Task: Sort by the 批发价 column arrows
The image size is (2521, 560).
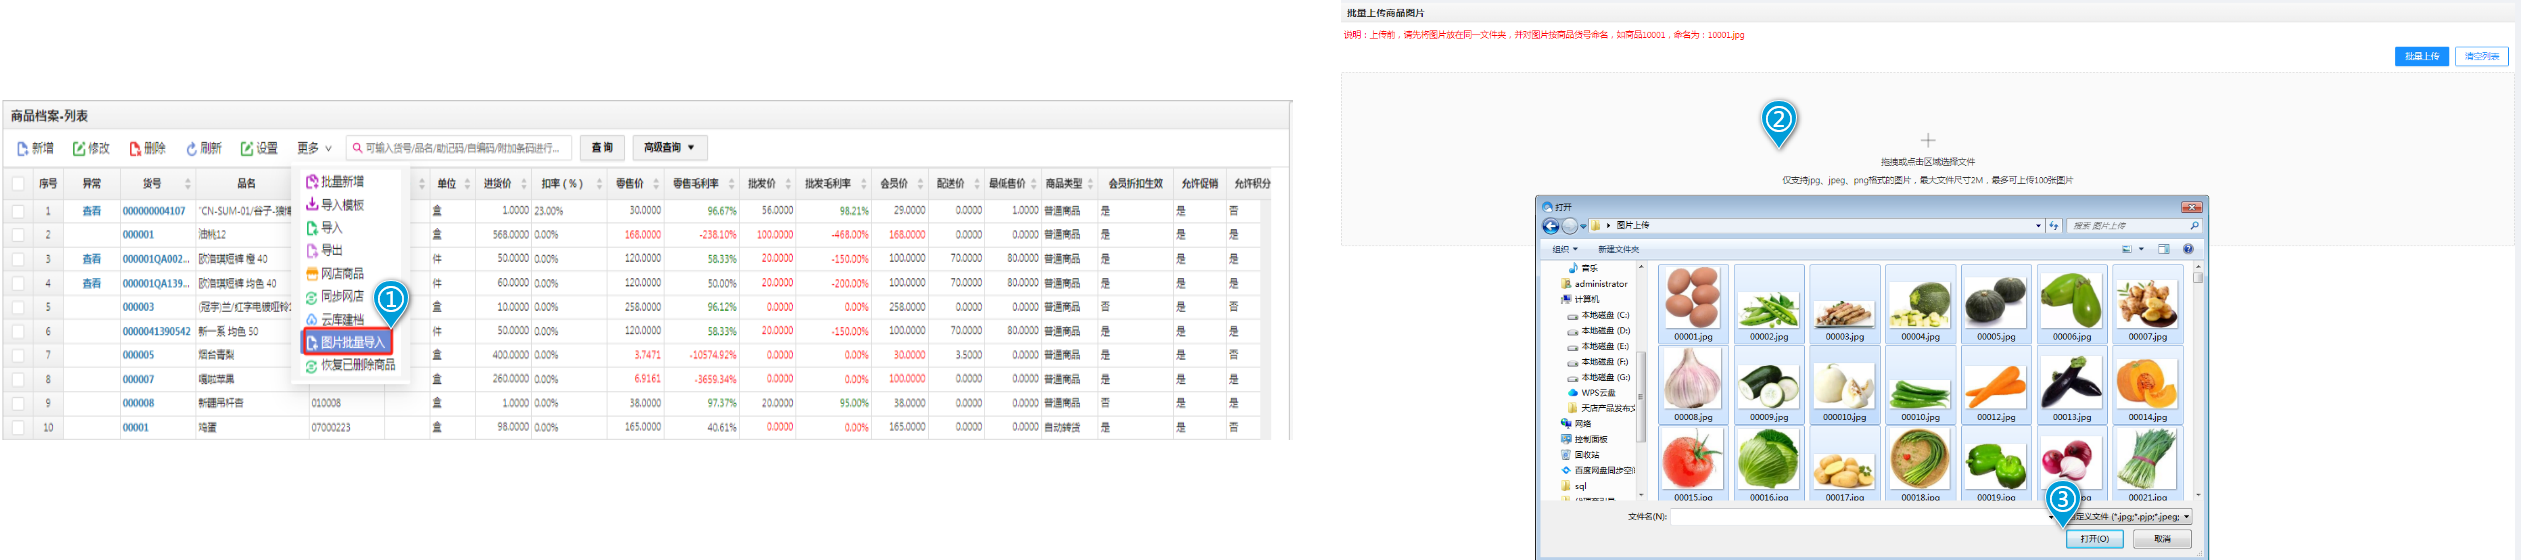Action: [x=788, y=184]
